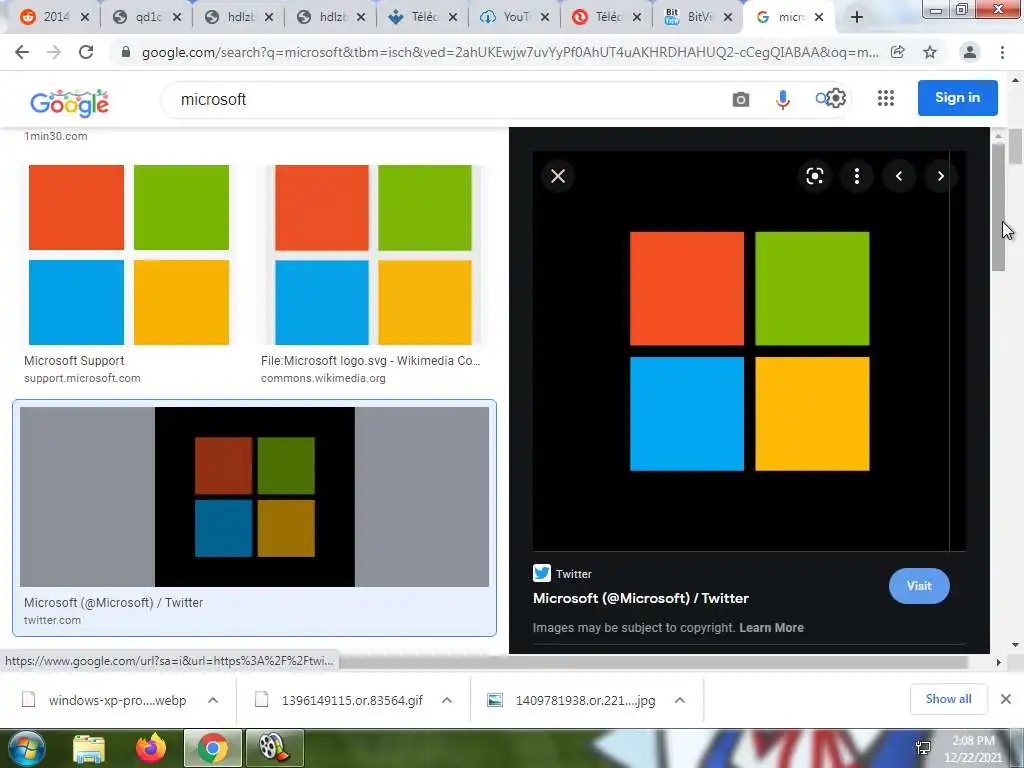Click the URL address bar

coord(509,52)
